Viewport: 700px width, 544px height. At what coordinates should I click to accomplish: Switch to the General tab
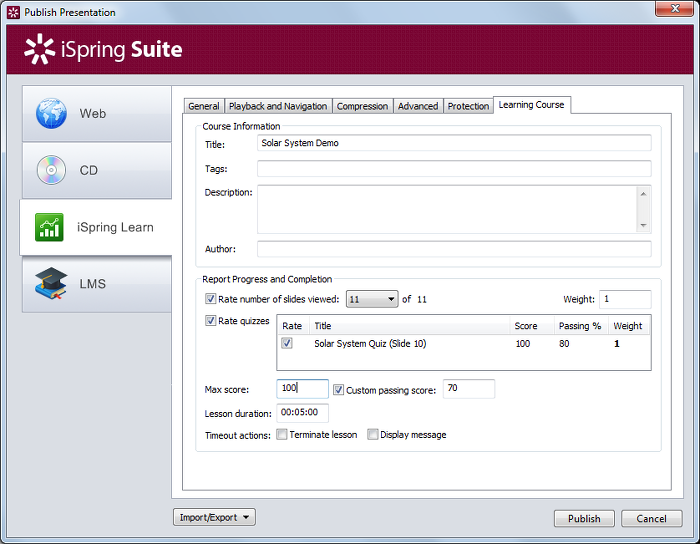[x=204, y=106]
